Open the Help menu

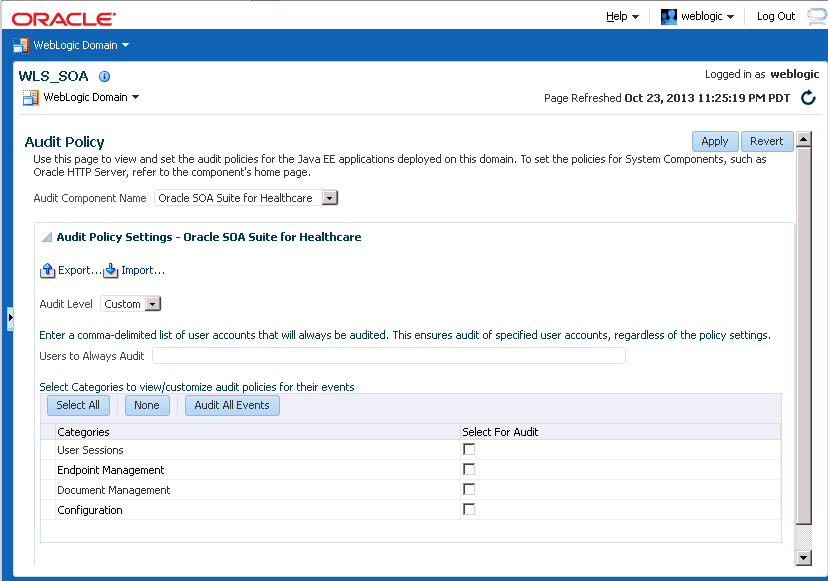coord(622,16)
